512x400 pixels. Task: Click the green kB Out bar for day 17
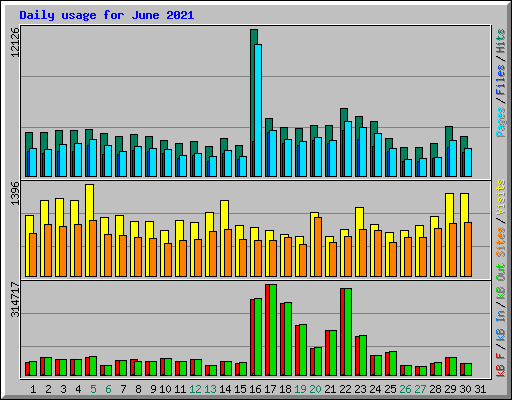[273, 330]
